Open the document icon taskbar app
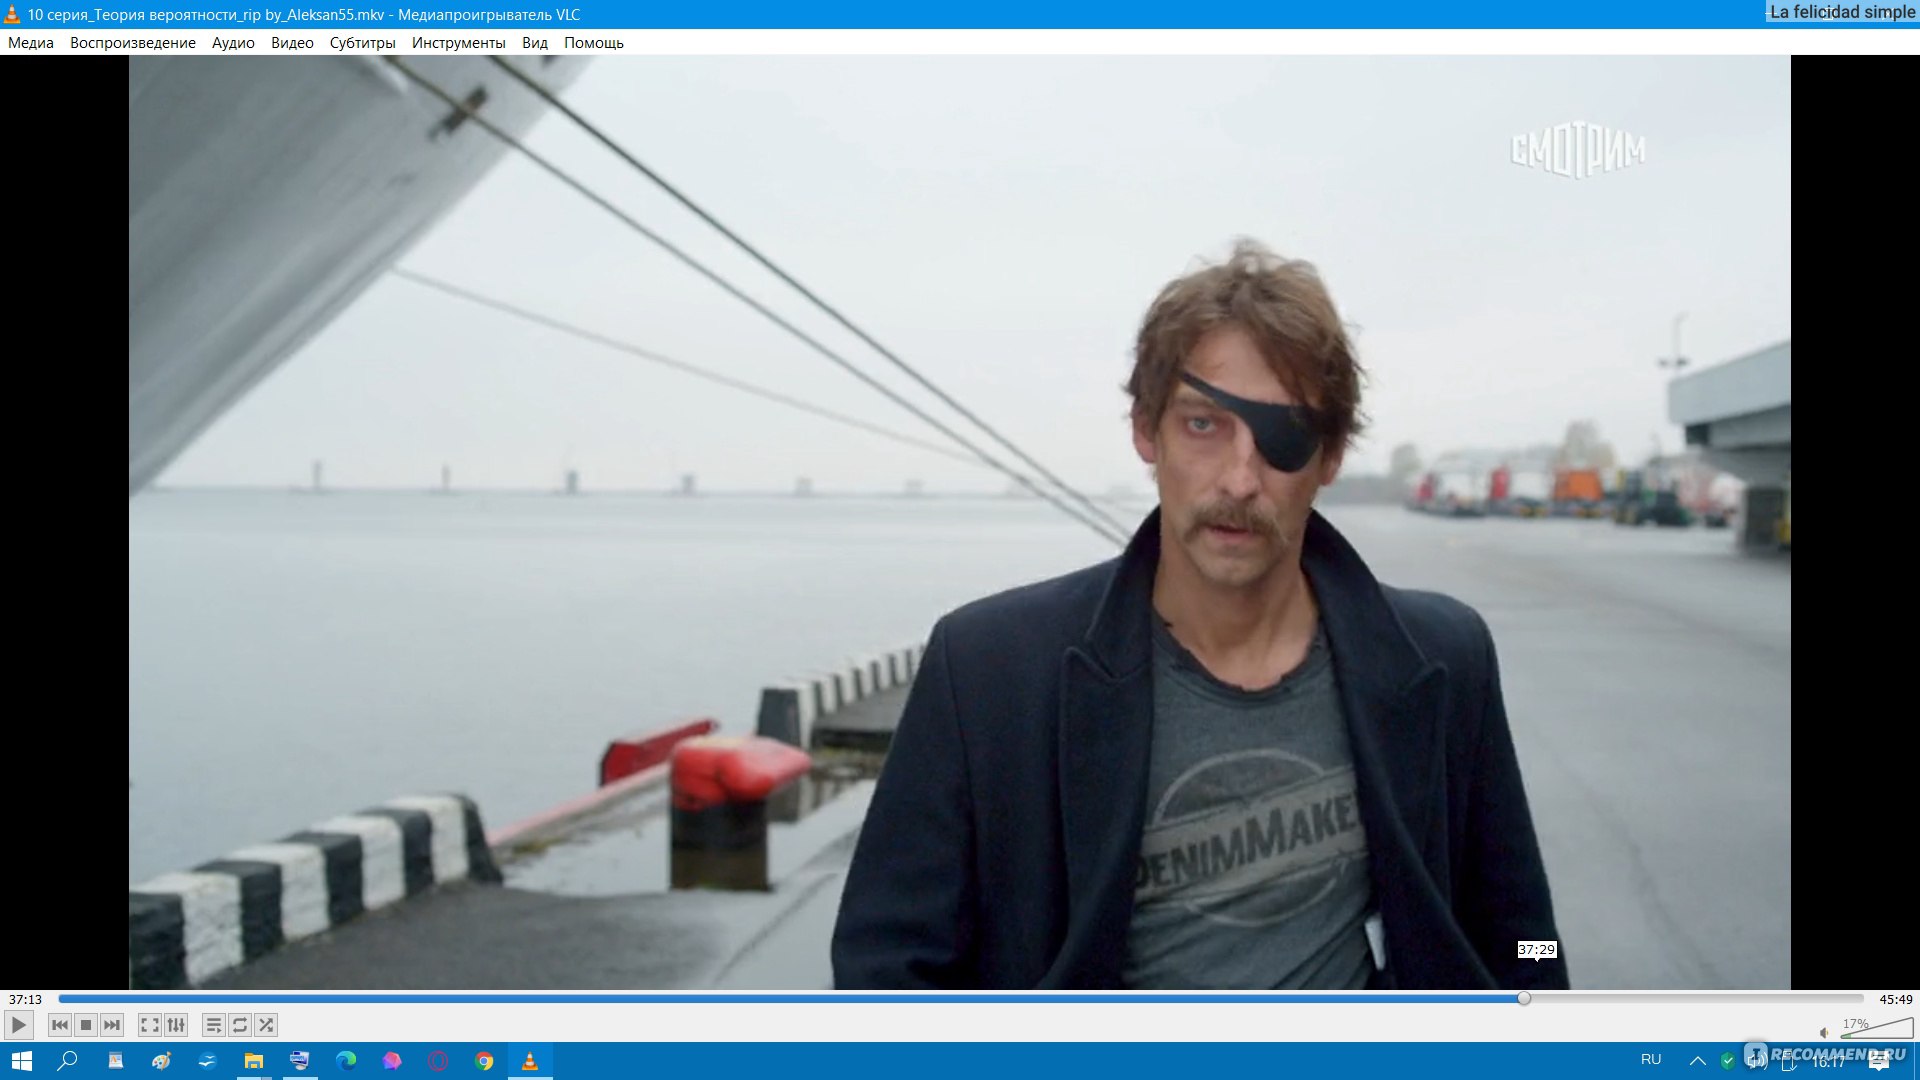 [x=115, y=1061]
